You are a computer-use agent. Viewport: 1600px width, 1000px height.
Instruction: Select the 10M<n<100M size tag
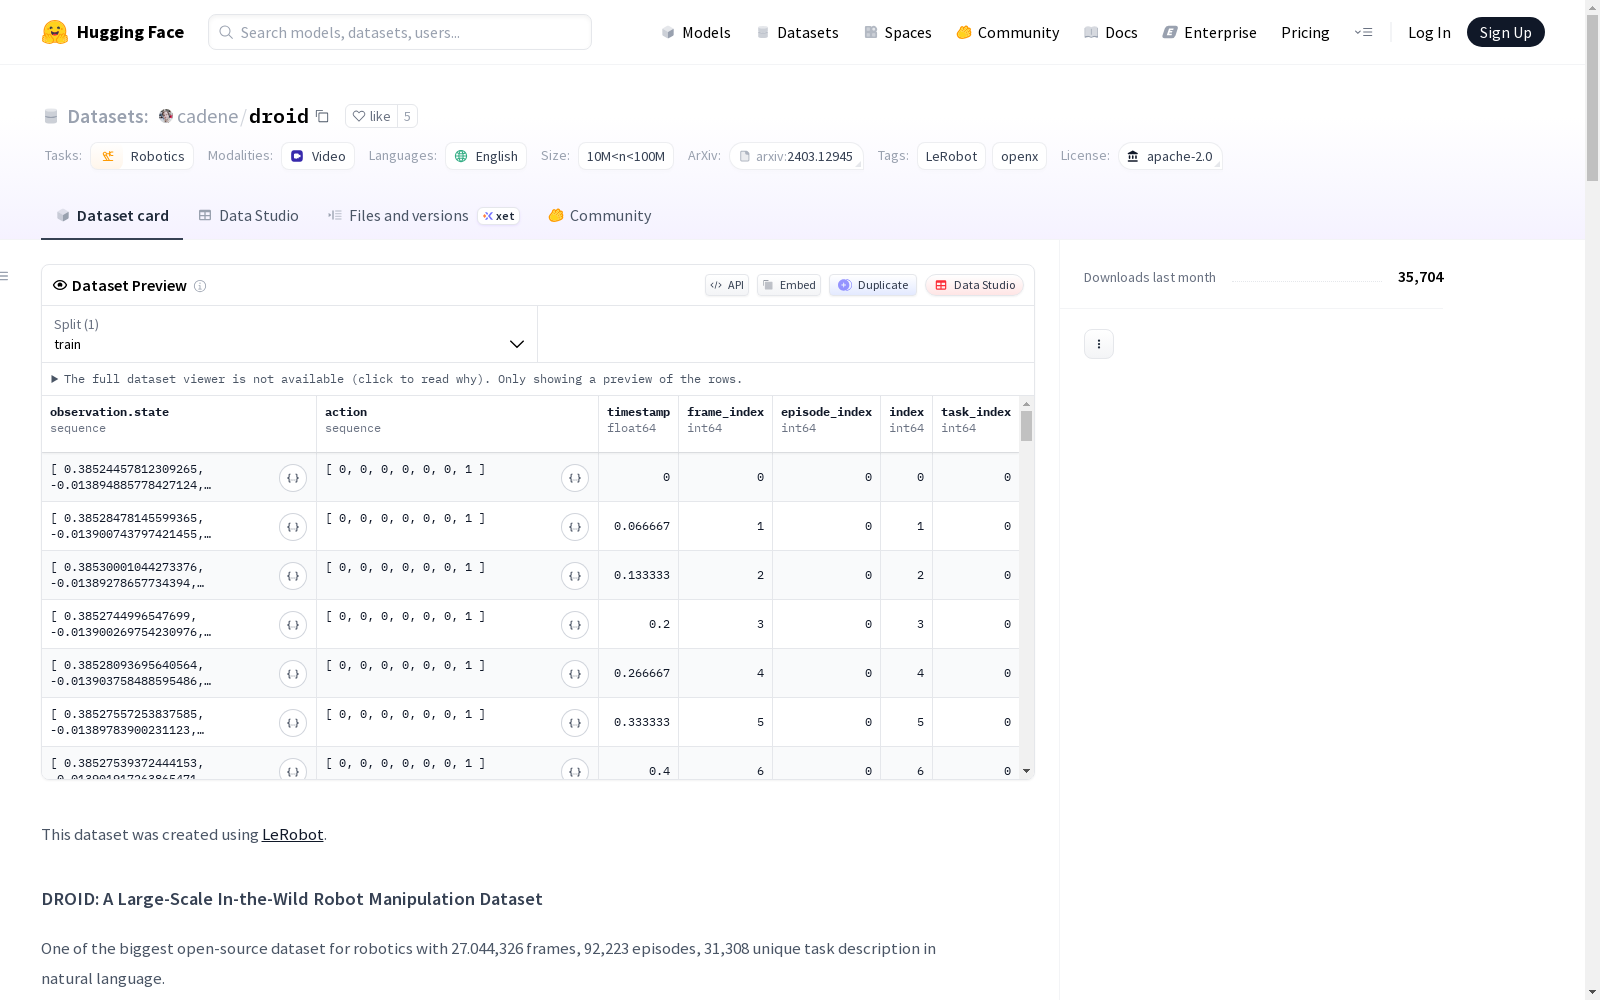(x=626, y=156)
